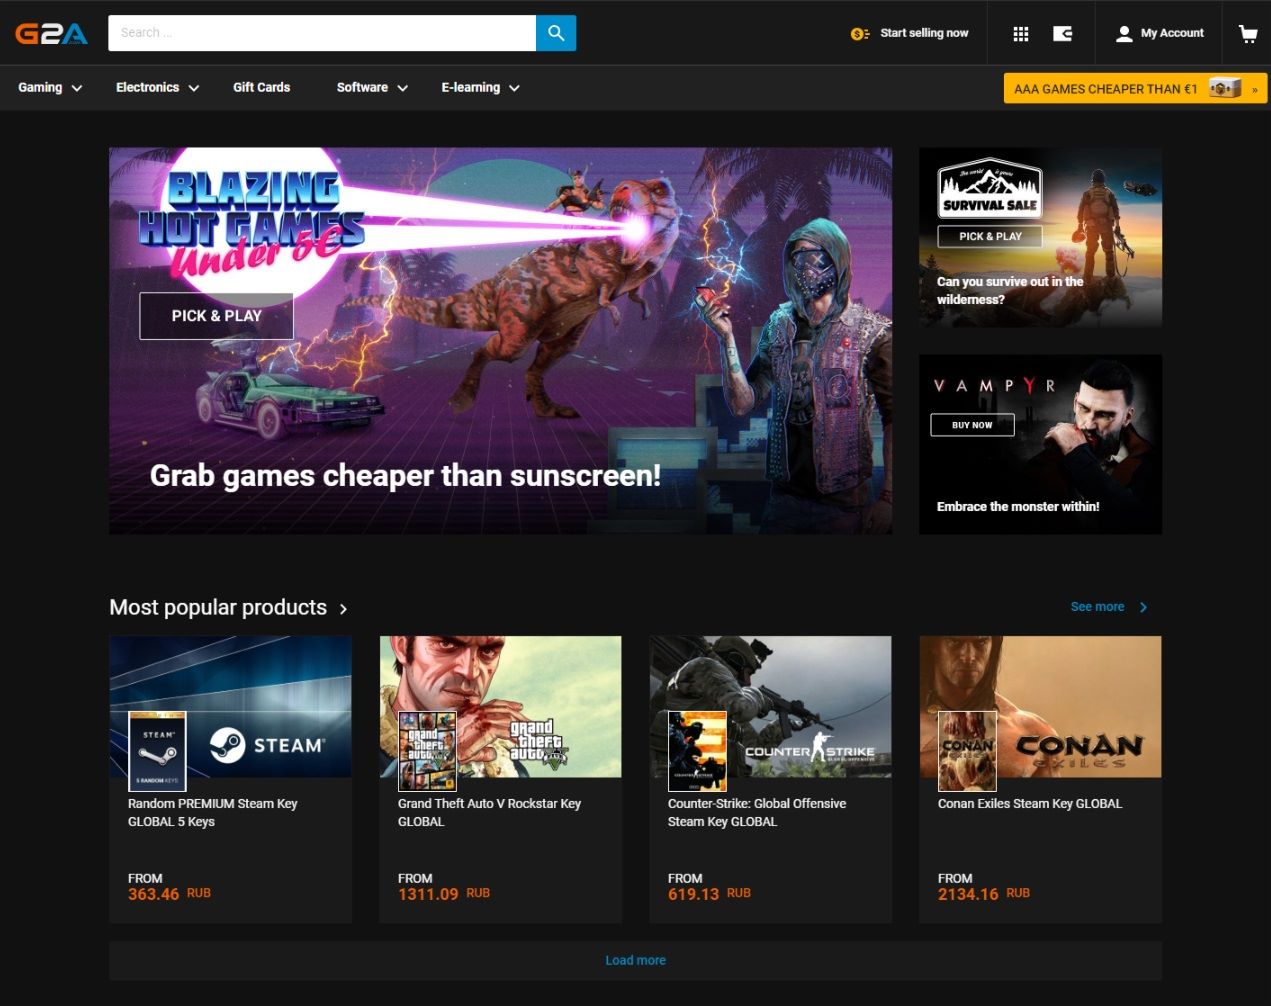Click Embrace the monster within text
The image size is (1271, 1006).
[x=1018, y=507]
